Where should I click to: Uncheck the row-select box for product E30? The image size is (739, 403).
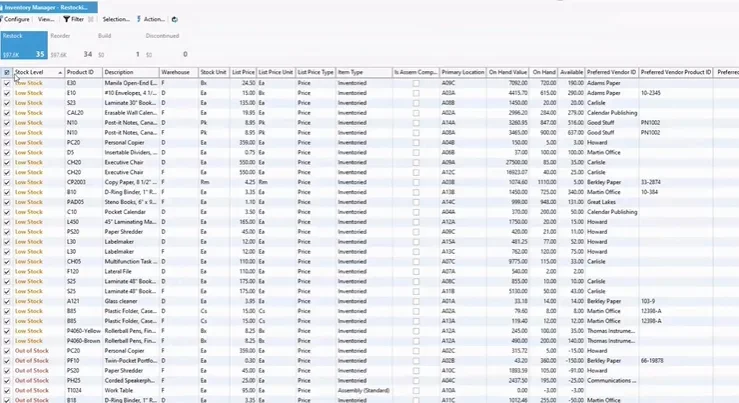click(x=7, y=83)
